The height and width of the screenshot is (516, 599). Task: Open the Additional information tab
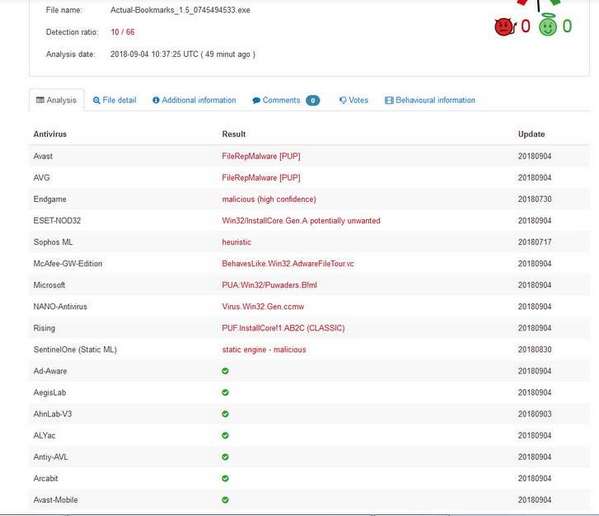[194, 100]
